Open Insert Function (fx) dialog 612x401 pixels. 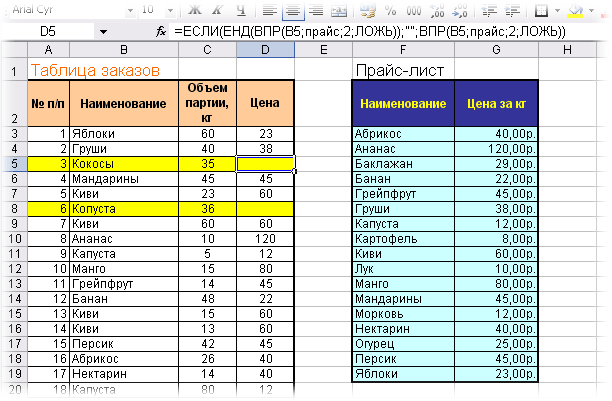click(x=160, y=31)
